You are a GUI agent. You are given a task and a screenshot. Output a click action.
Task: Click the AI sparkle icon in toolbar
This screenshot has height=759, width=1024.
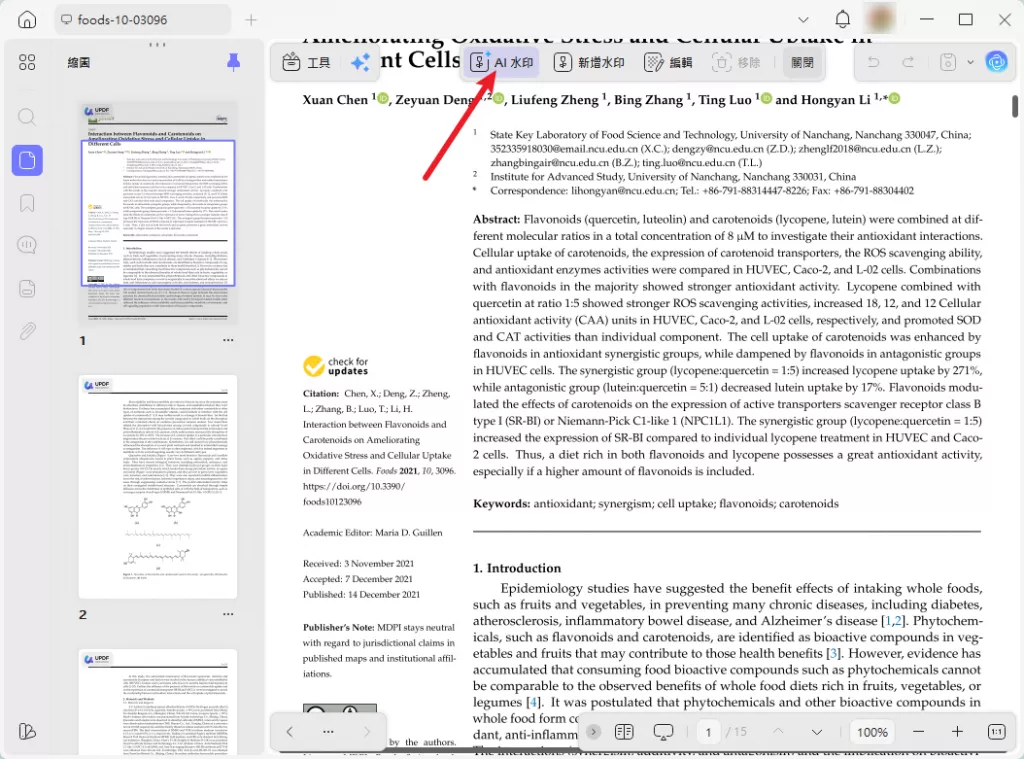pos(359,63)
